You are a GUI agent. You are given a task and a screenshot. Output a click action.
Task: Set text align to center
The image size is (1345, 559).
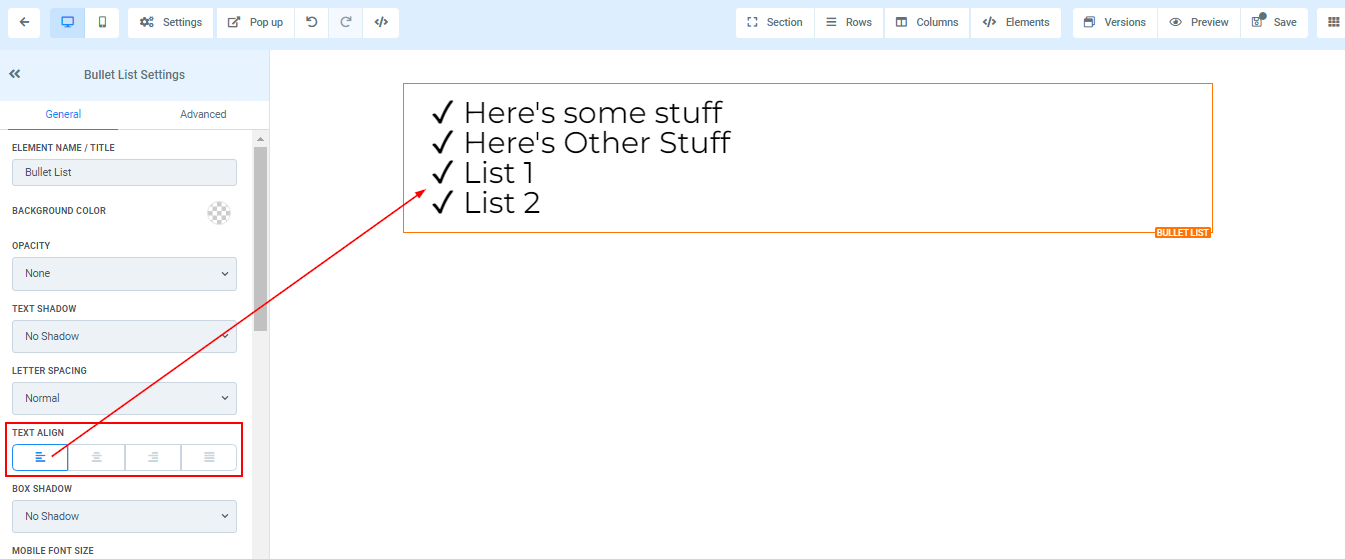point(97,457)
